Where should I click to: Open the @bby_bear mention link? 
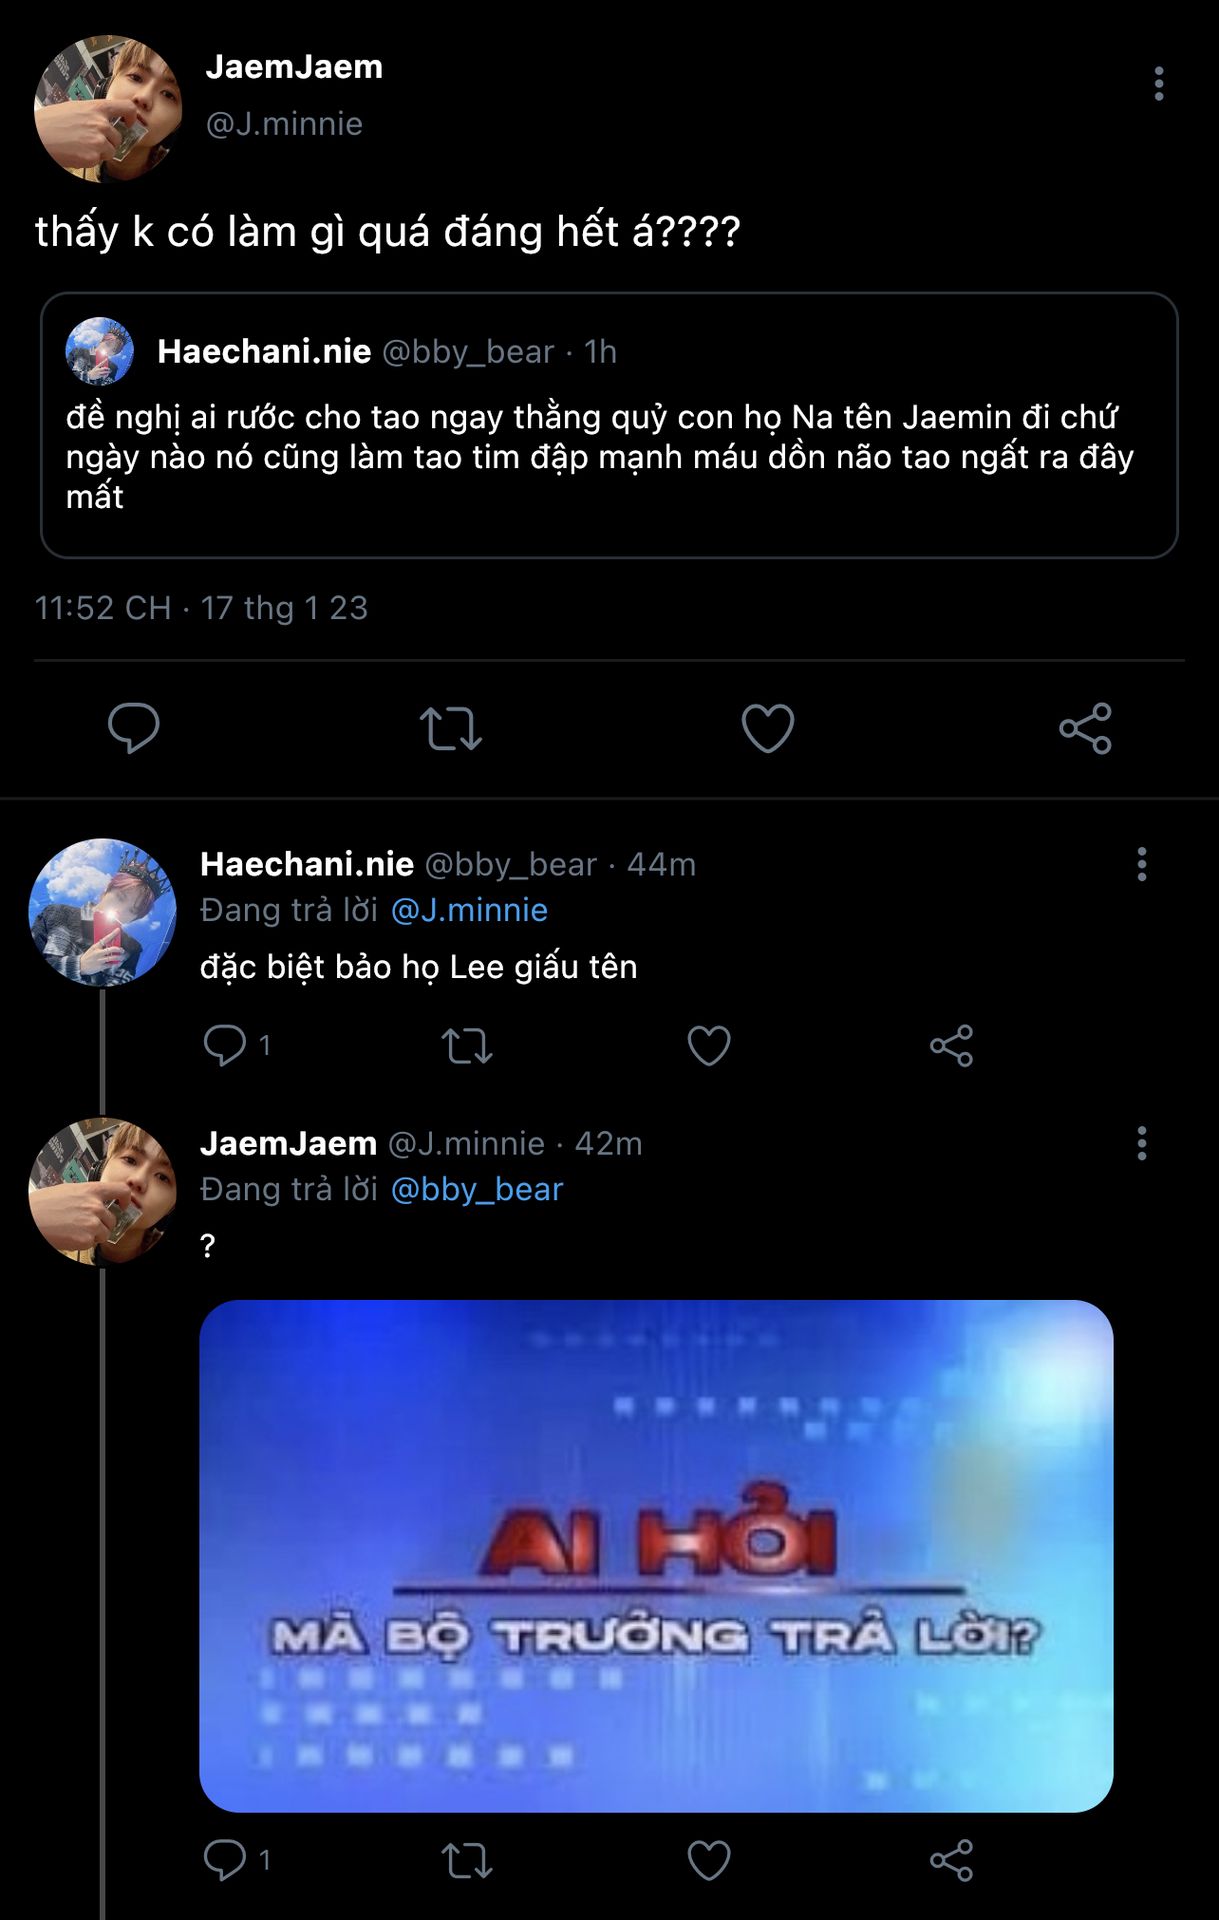pyautogui.click(x=477, y=1189)
